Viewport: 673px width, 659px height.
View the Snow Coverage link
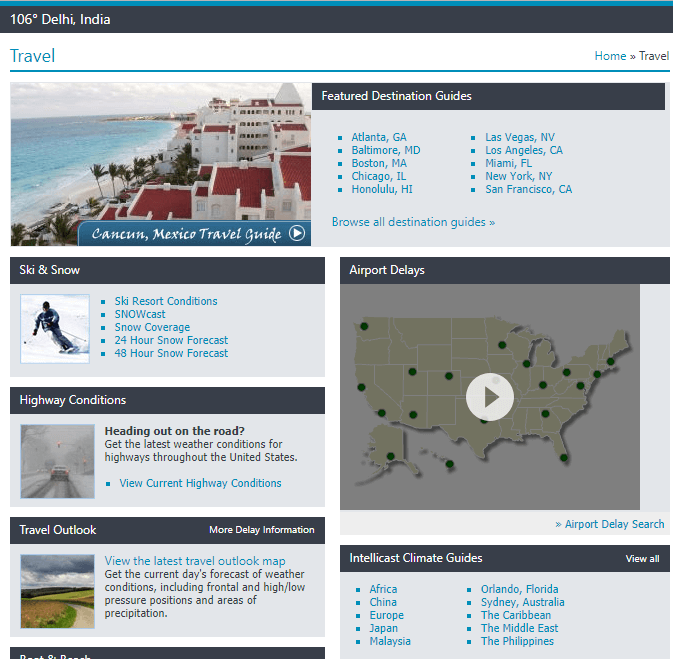pos(152,327)
